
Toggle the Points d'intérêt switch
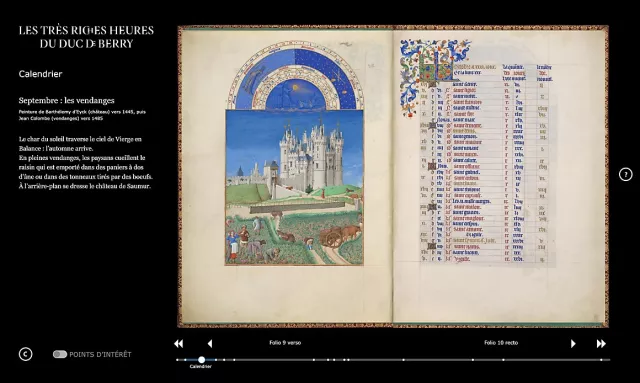pyautogui.click(x=60, y=354)
